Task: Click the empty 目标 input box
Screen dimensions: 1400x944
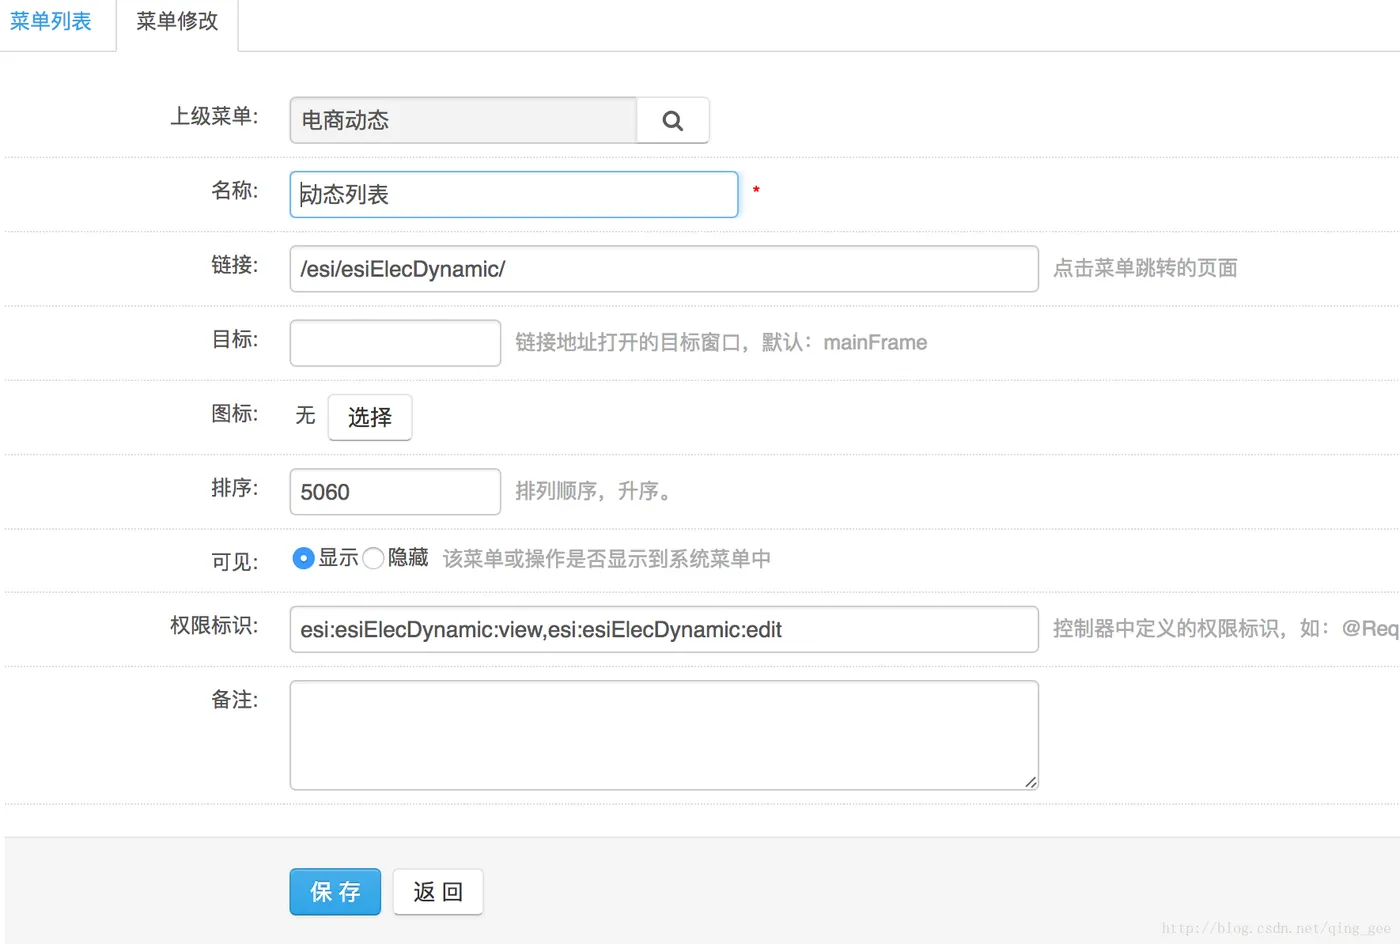Action: 395,343
